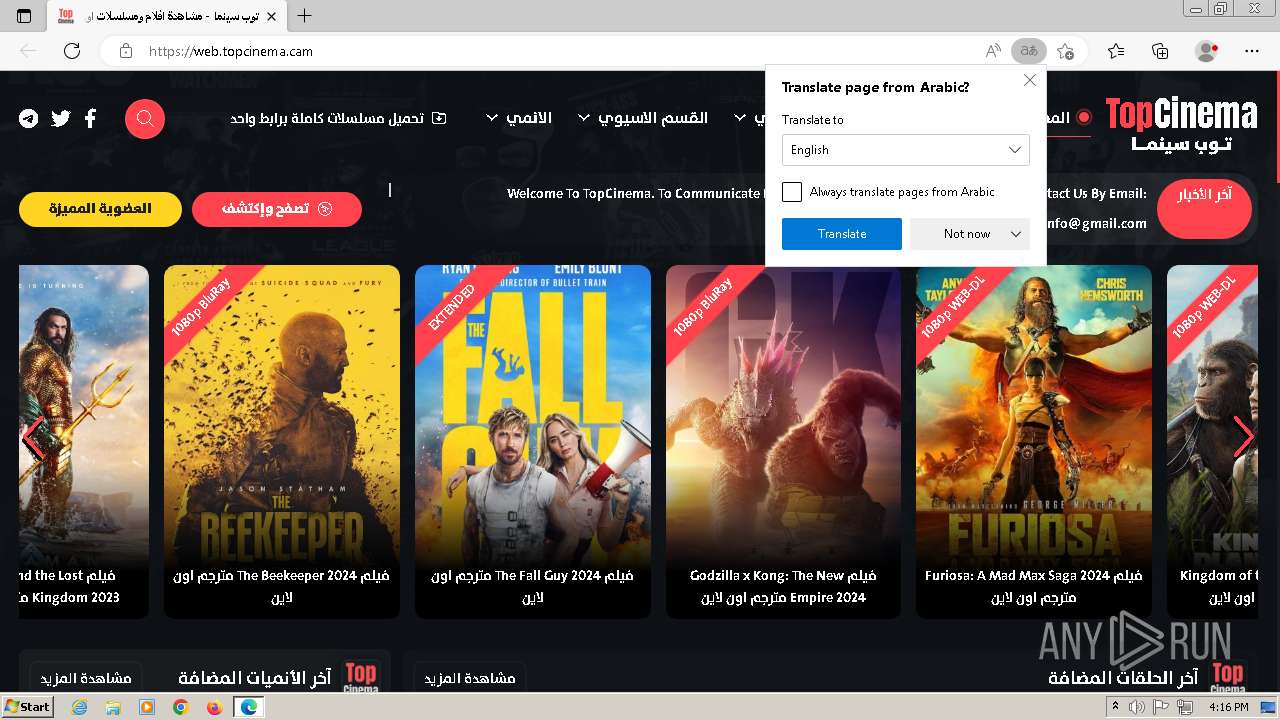Viewport: 1280px width, 720px height.
Task: Open the Facebook social link
Action: coord(90,119)
